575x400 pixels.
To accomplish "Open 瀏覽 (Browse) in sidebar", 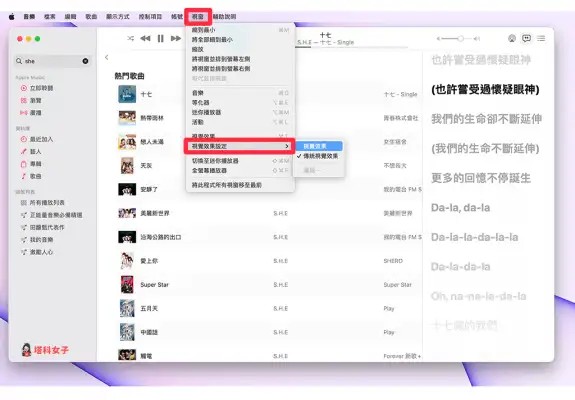I will [x=31, y=100].
